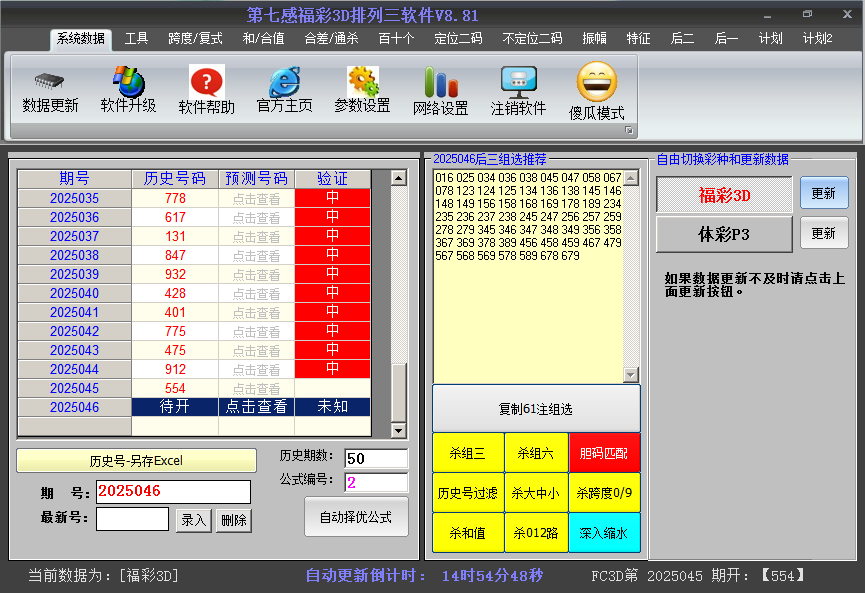
Task: Open the 后一 tab
Action: click(x=726, y=39)
